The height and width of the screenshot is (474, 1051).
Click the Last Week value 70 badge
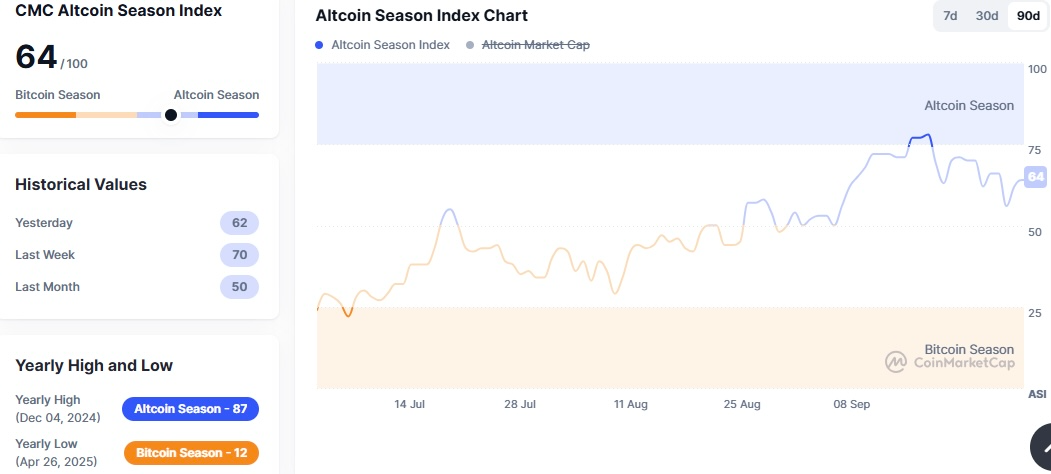pyautogui.click(x=239, y=255)
